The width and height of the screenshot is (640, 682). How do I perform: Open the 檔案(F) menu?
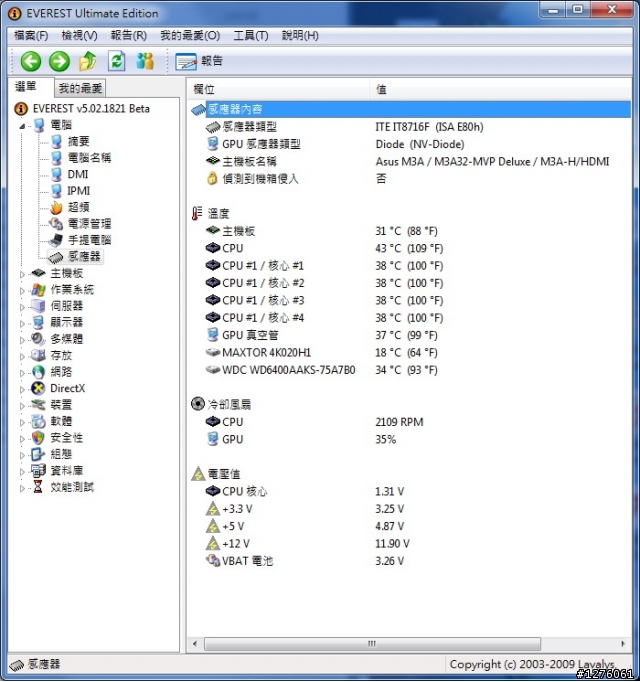pos(31,35)
